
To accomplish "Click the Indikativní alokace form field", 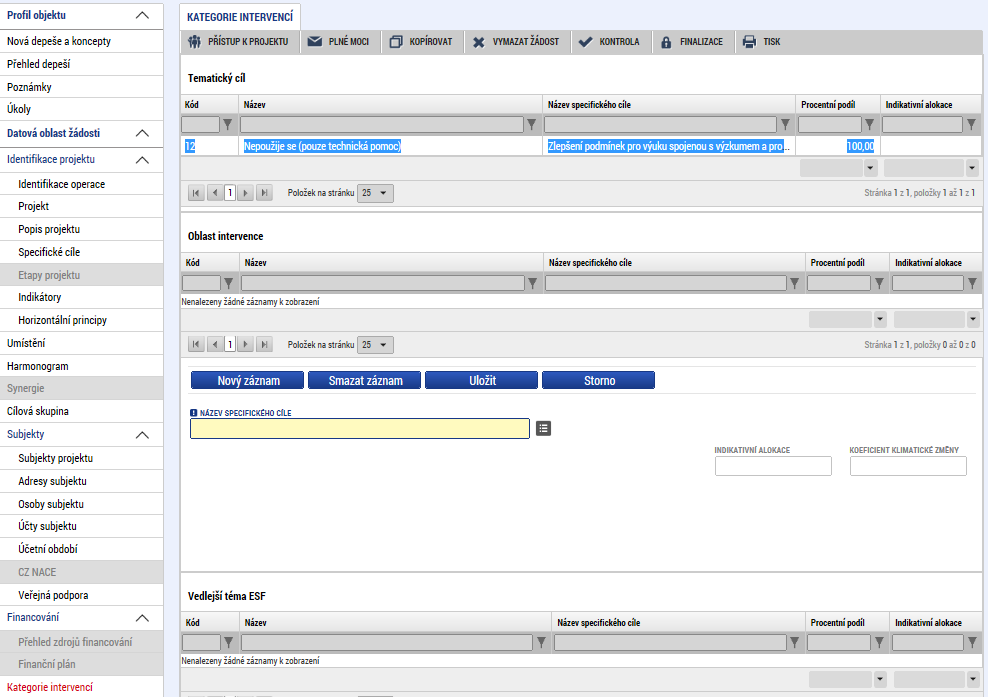I will tap(773, 466).
